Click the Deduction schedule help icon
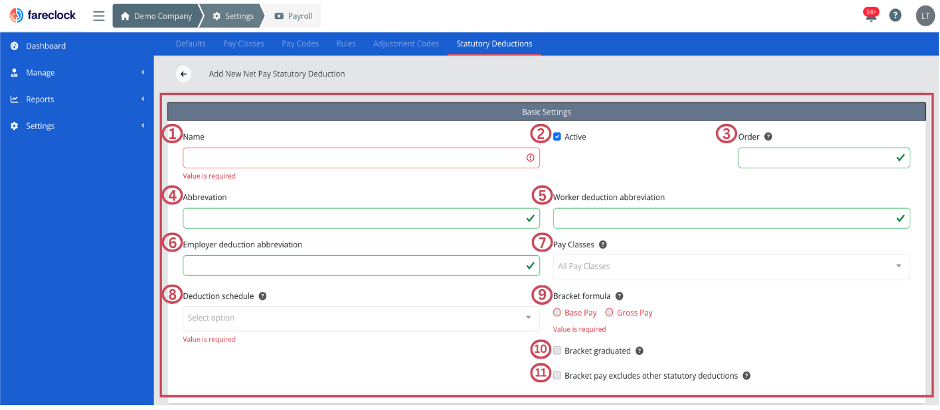The image size is (940, 410). [263, 296]
